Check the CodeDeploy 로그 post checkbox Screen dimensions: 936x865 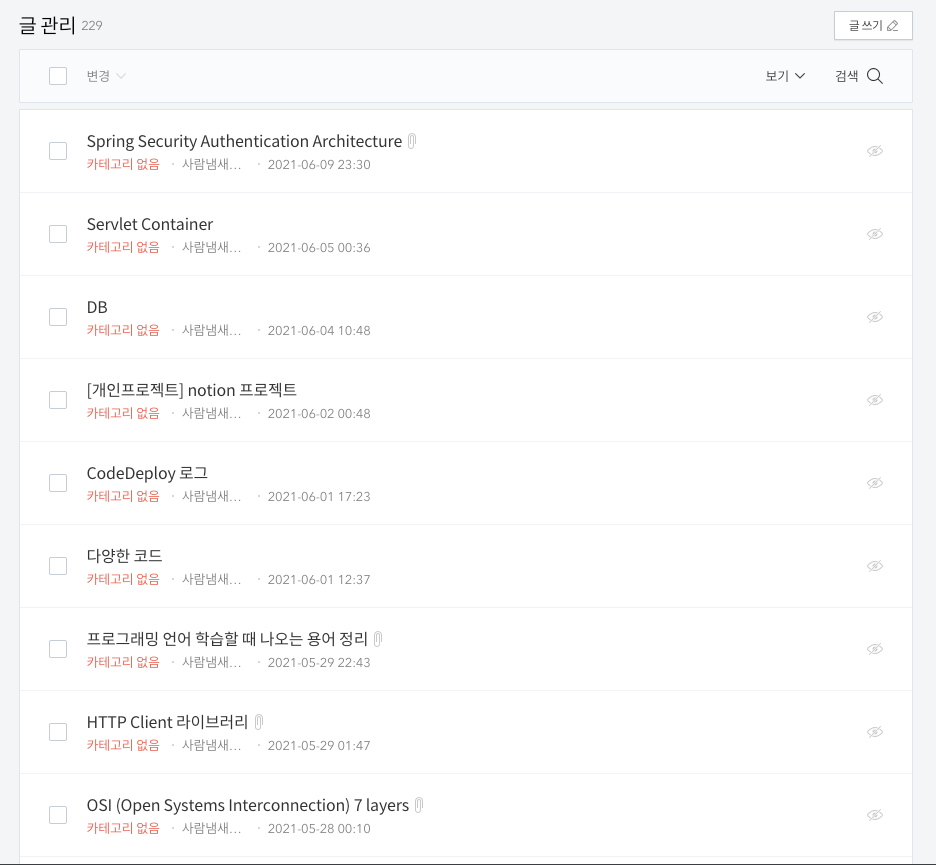tap(58, 483)
